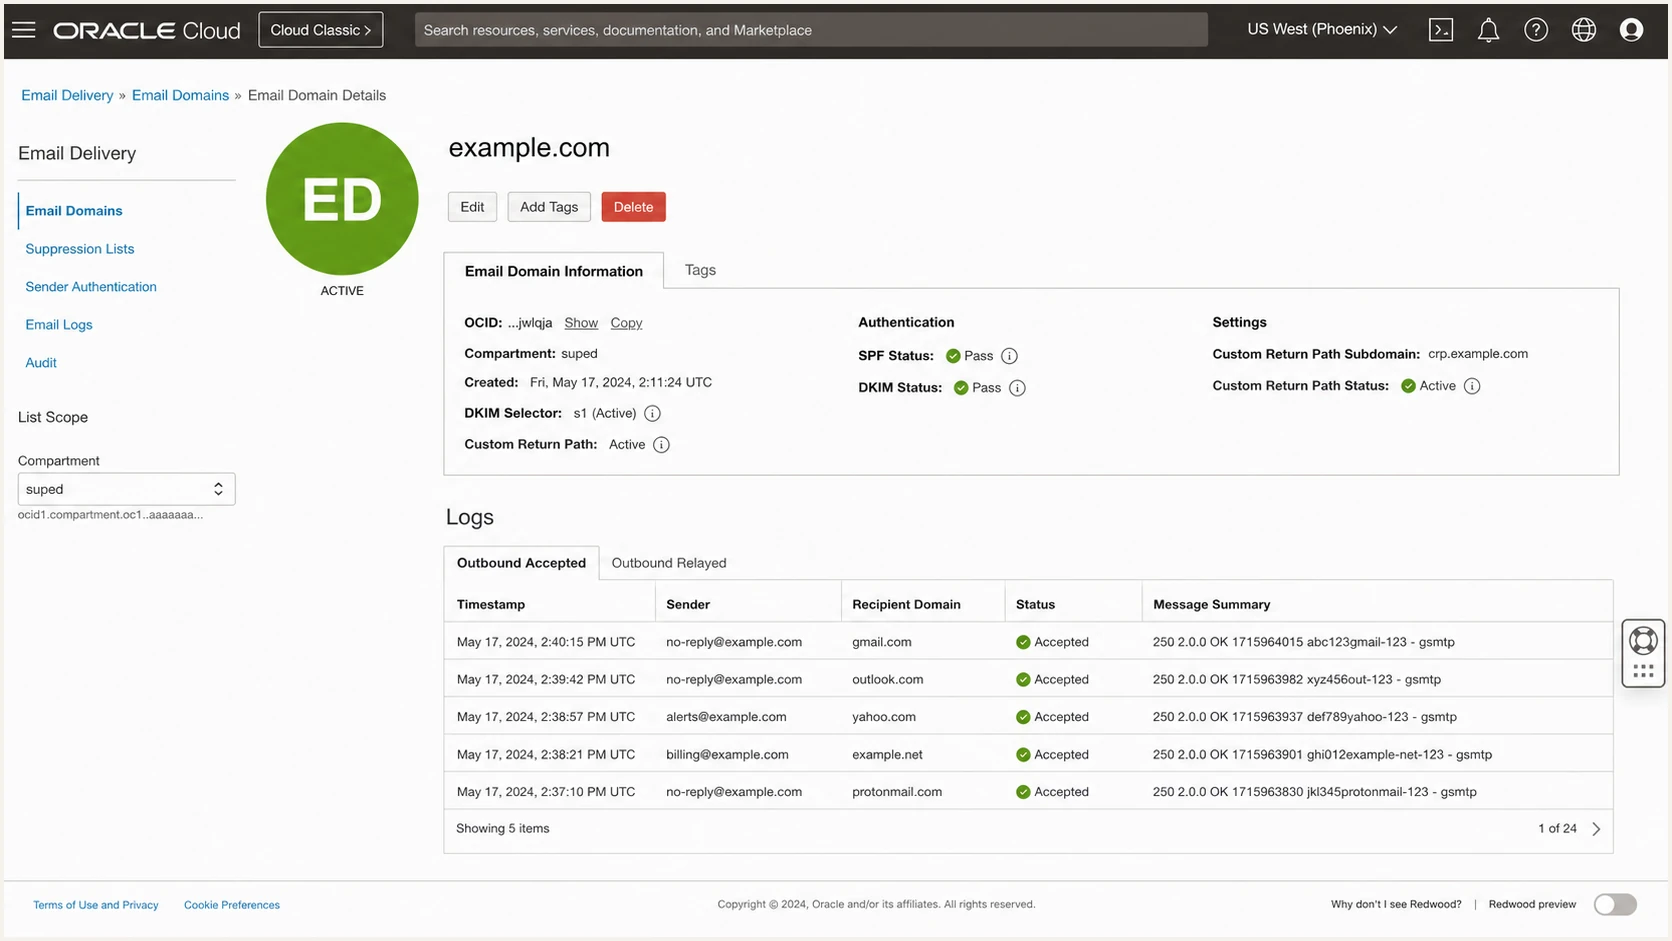This screenshot has width=1672, height=941.
Task: Open the support lifebuoy help widget
Action: point(1643,640)
